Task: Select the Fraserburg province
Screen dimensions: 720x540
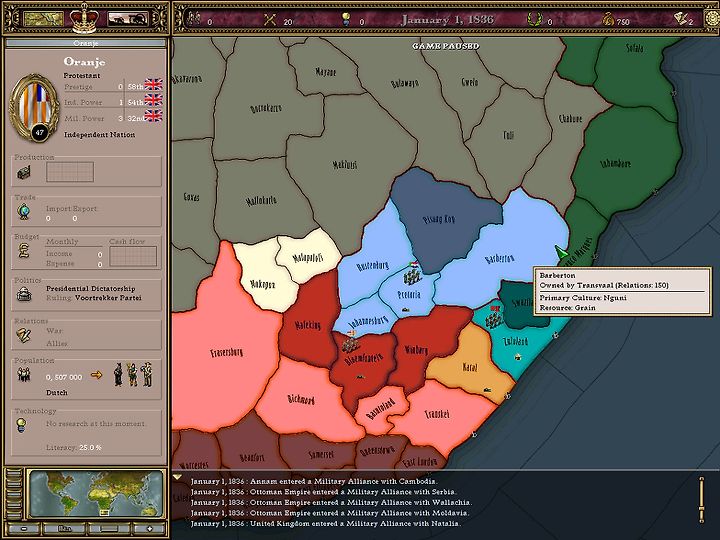Action: [x=227, y=353]
